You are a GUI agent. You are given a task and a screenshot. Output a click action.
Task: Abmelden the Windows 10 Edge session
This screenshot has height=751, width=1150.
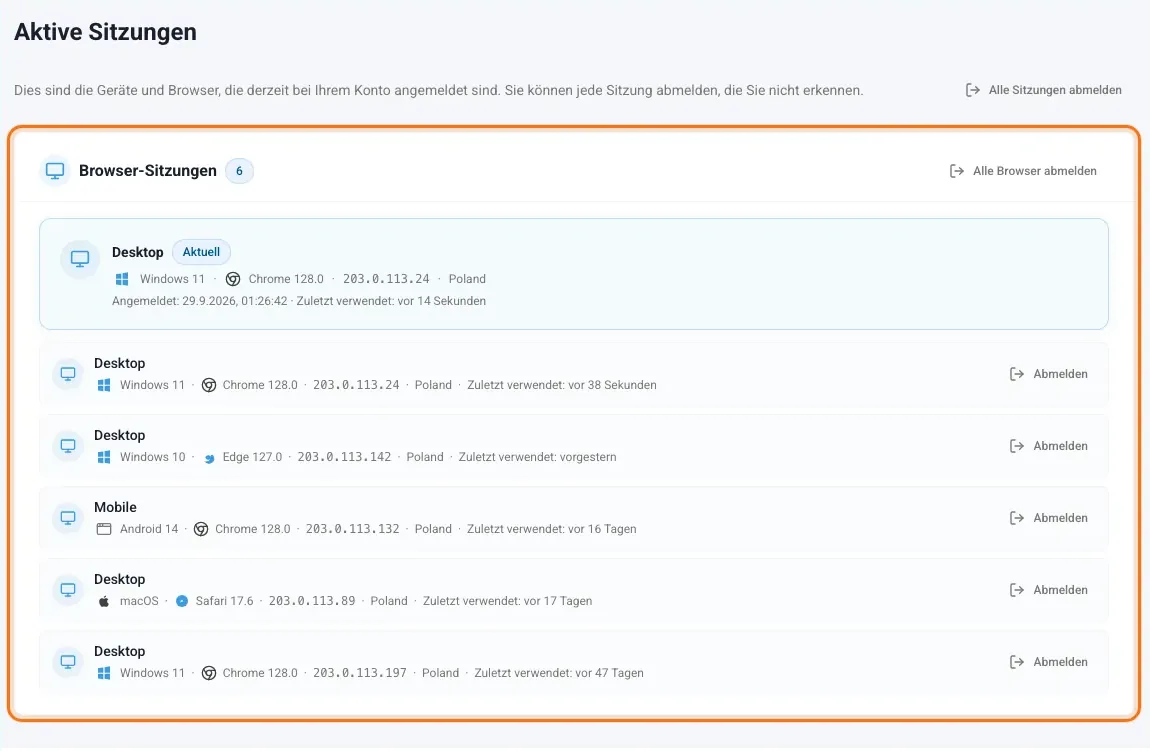click(1048, 446)
